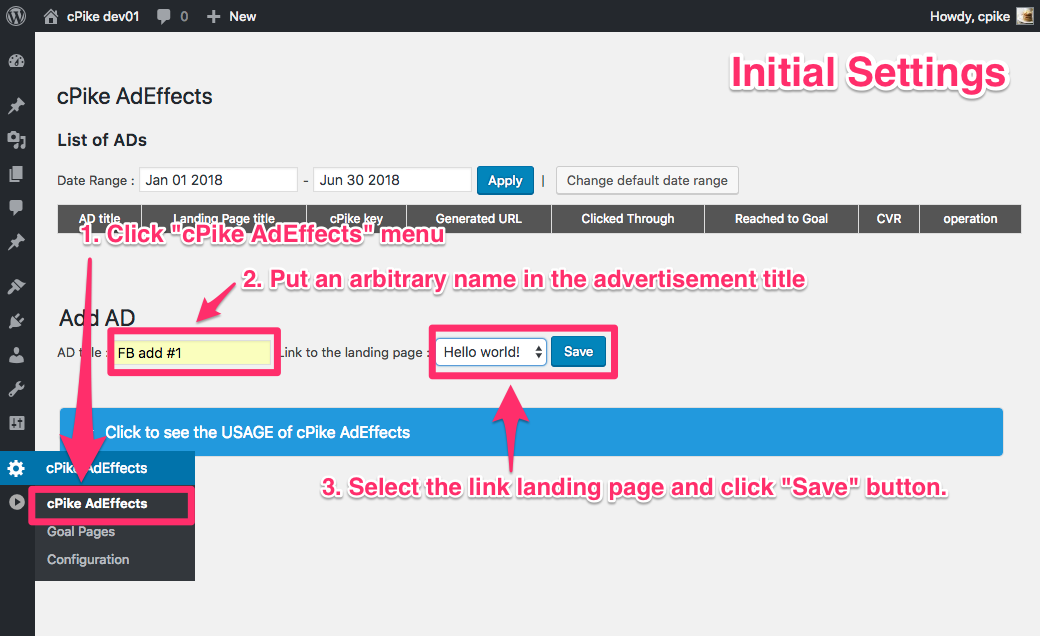Open the WordPress logo menu

16,16
